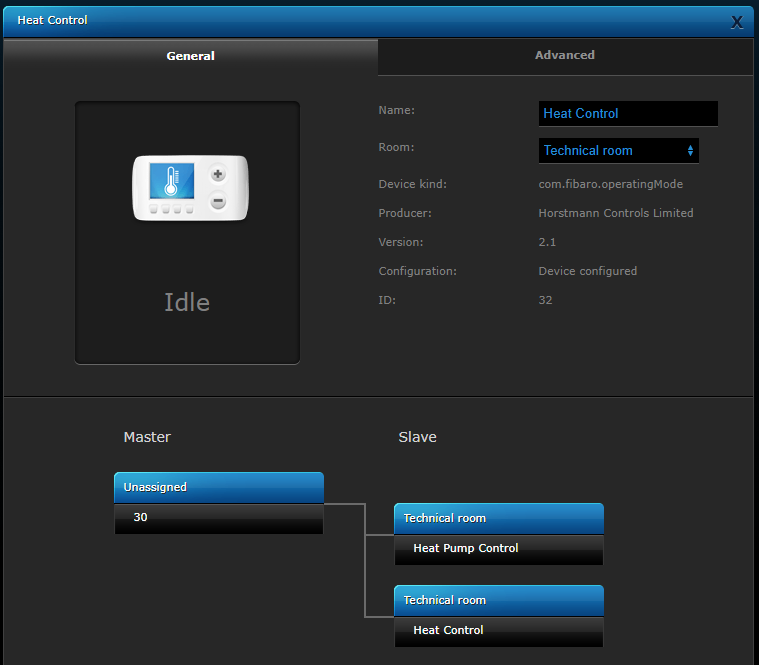Click the Name: label
Screen dimensions: 759x665
pos(396,110)
